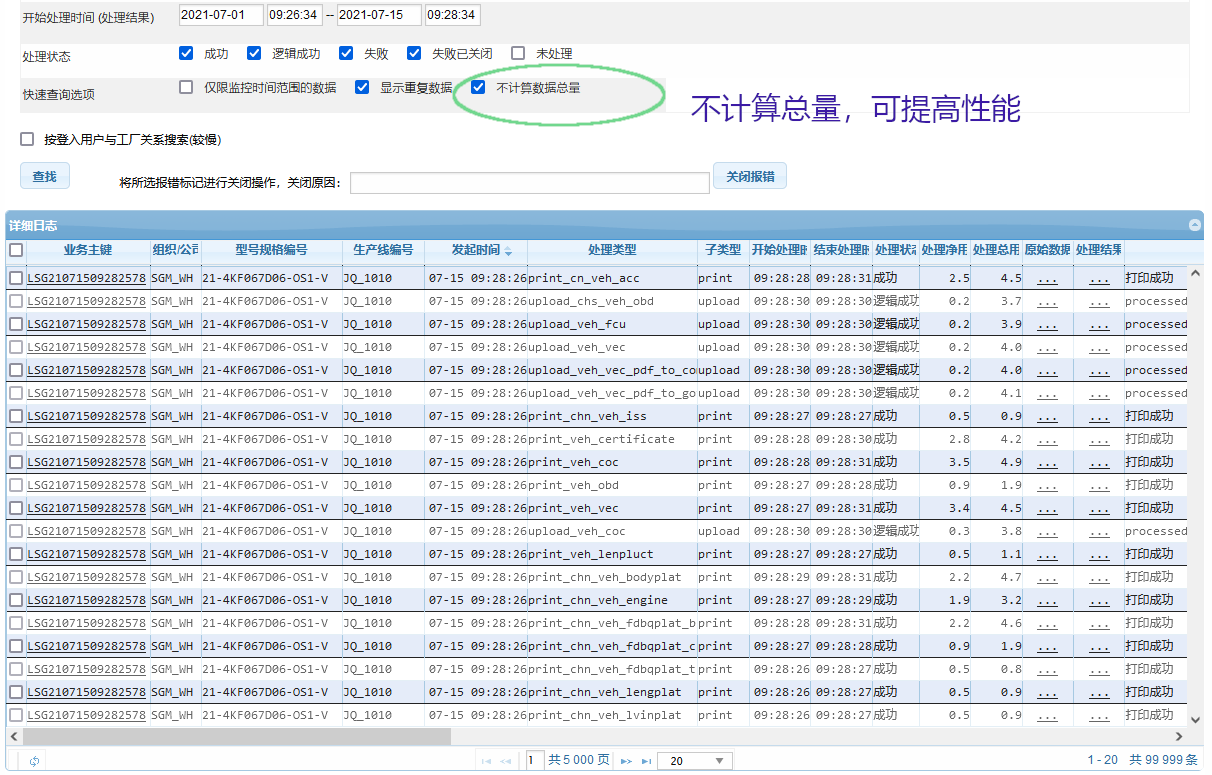1212x775 pixels.
Task: Sort by the 处理类型 column header
Action: coord(612,250)
